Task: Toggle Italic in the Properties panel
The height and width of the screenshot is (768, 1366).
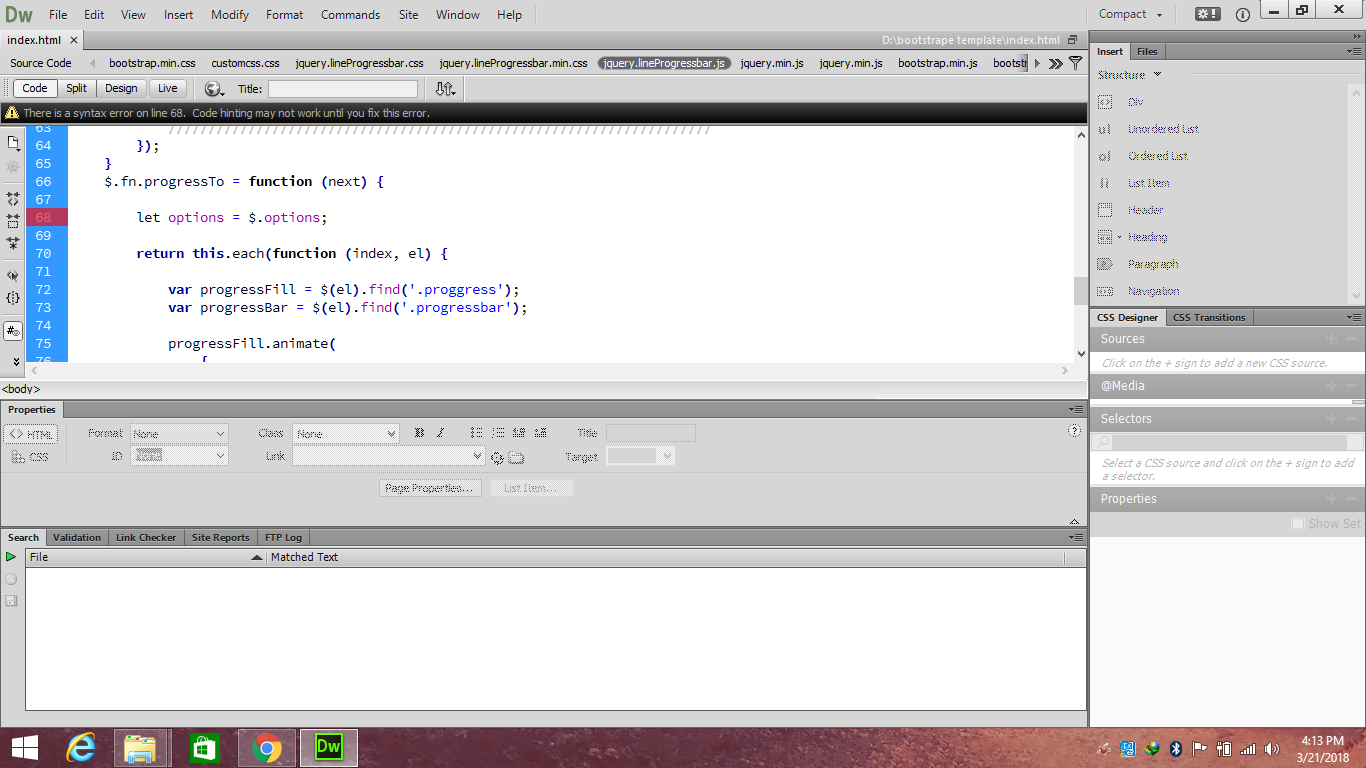Action: 439,433
